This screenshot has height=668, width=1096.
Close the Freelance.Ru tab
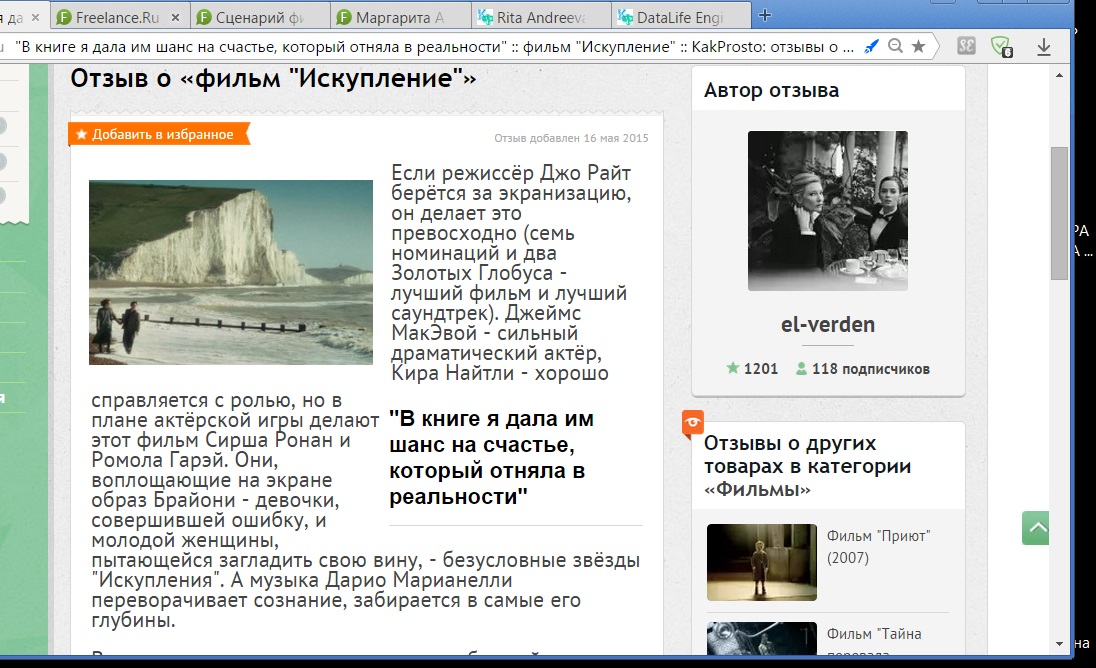point(175,17)
